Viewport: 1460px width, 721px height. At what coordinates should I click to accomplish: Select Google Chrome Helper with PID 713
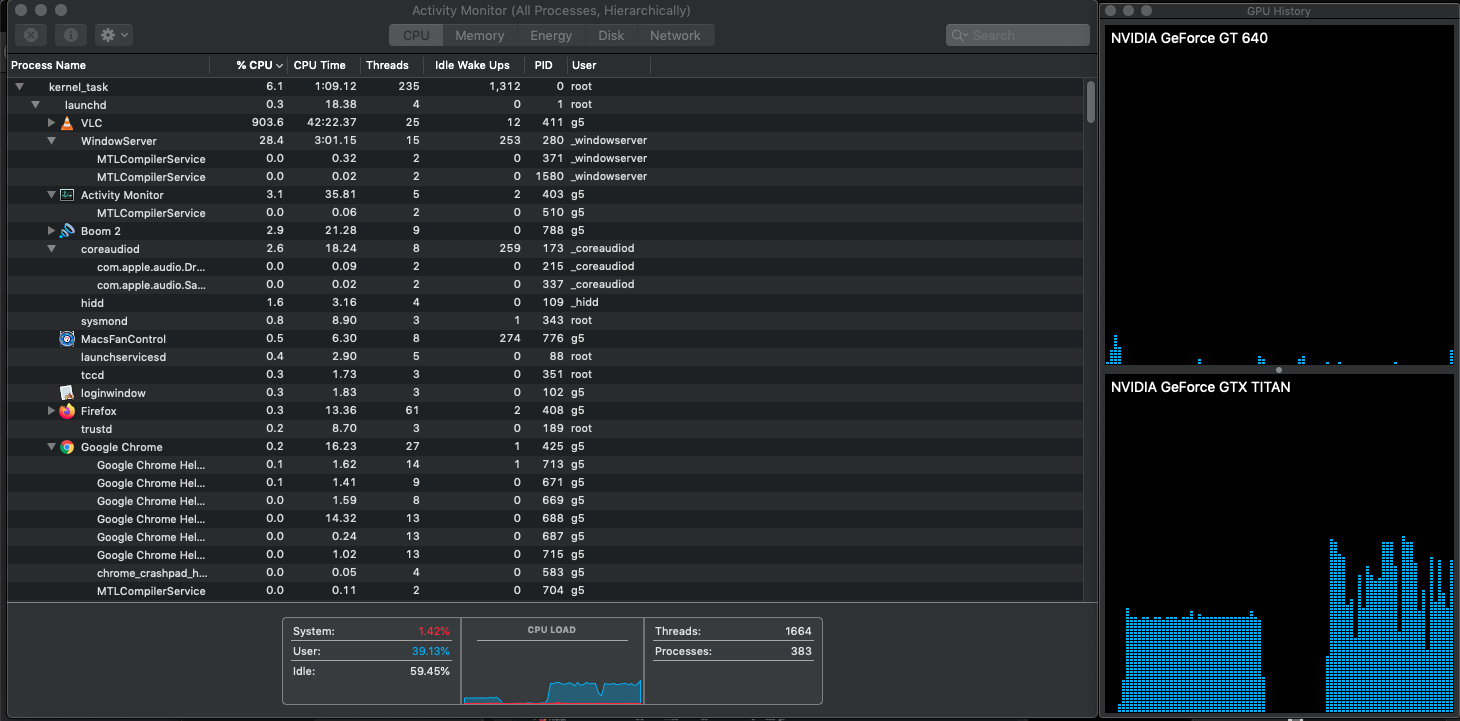tap(545, 465)
